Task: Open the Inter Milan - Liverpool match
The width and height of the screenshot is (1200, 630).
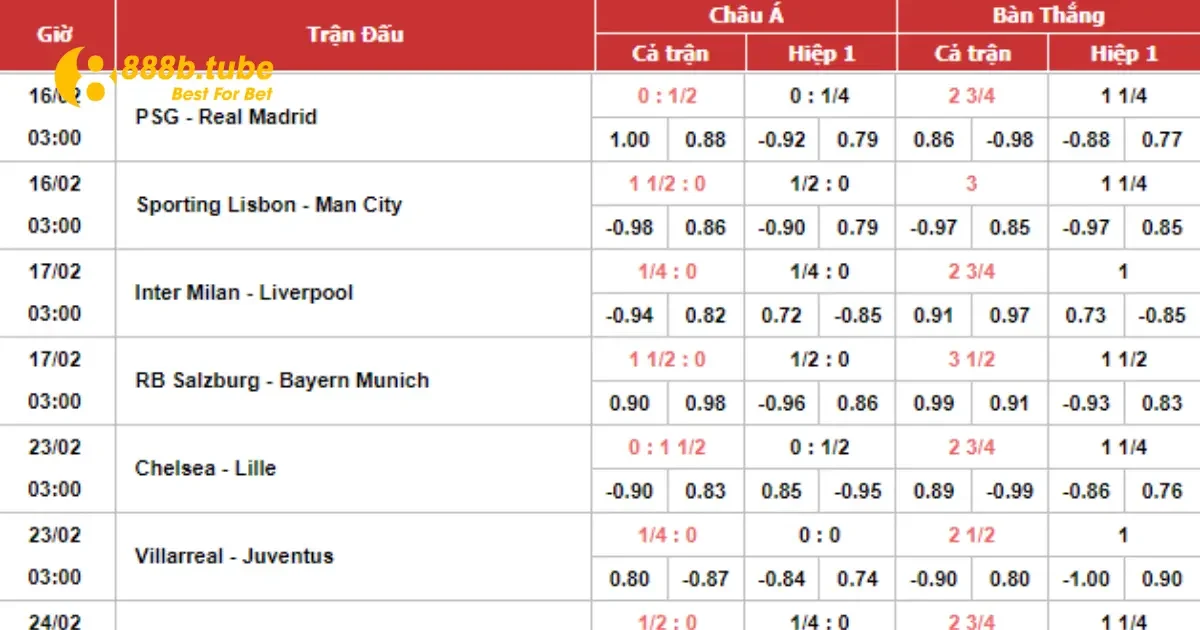Action: click(244, 293)
